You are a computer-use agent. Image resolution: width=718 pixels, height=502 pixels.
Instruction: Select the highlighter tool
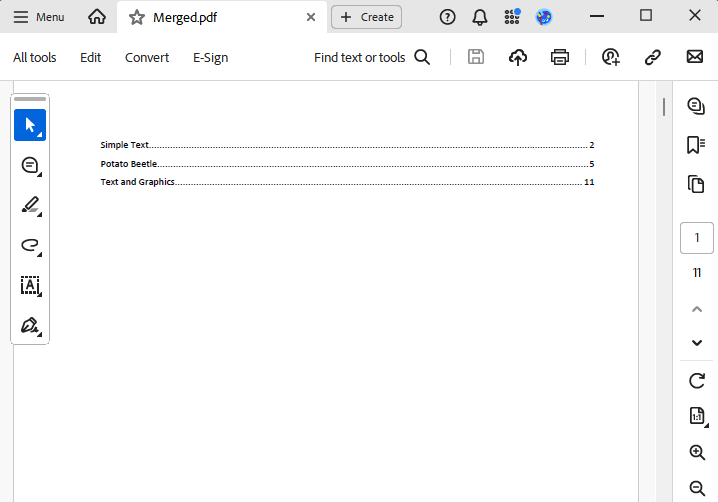click(x=30, y=205)
